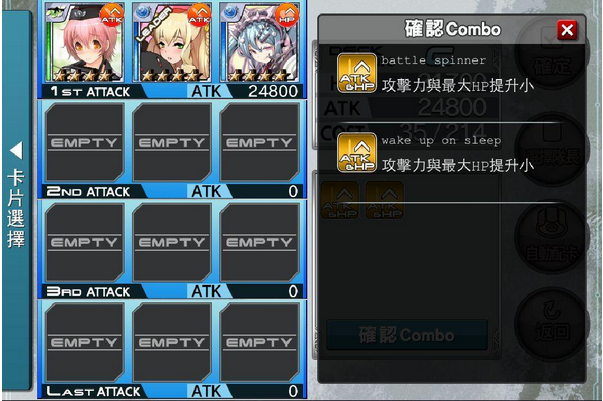Click the dimmed 確定 round button
Image resolution: width=603 pixels, height=401 pixels.
[x=552, y=54]
